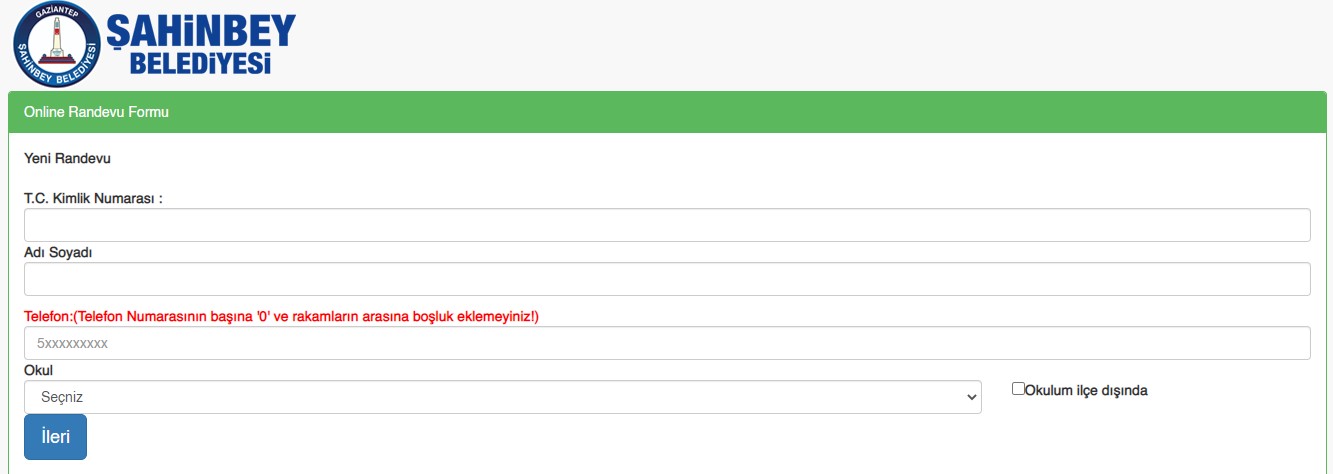Click the BELEDİYESİ word under the wordmark

[201, 65]
